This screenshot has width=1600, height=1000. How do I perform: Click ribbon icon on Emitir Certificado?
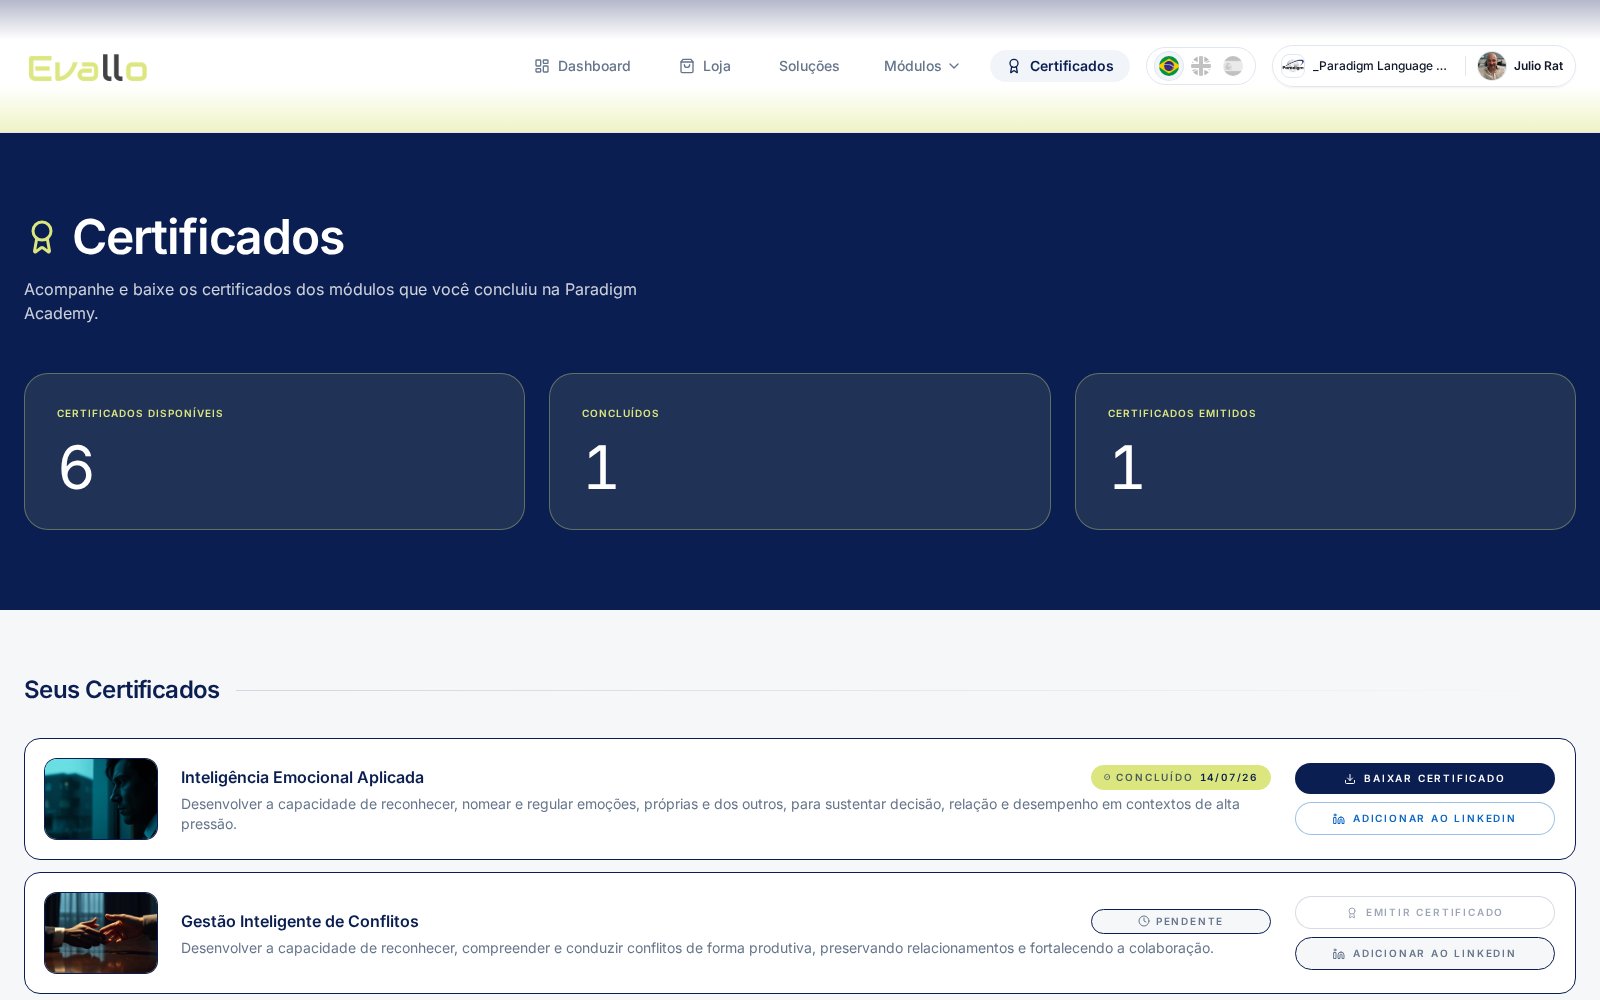tap(1352, 913)
